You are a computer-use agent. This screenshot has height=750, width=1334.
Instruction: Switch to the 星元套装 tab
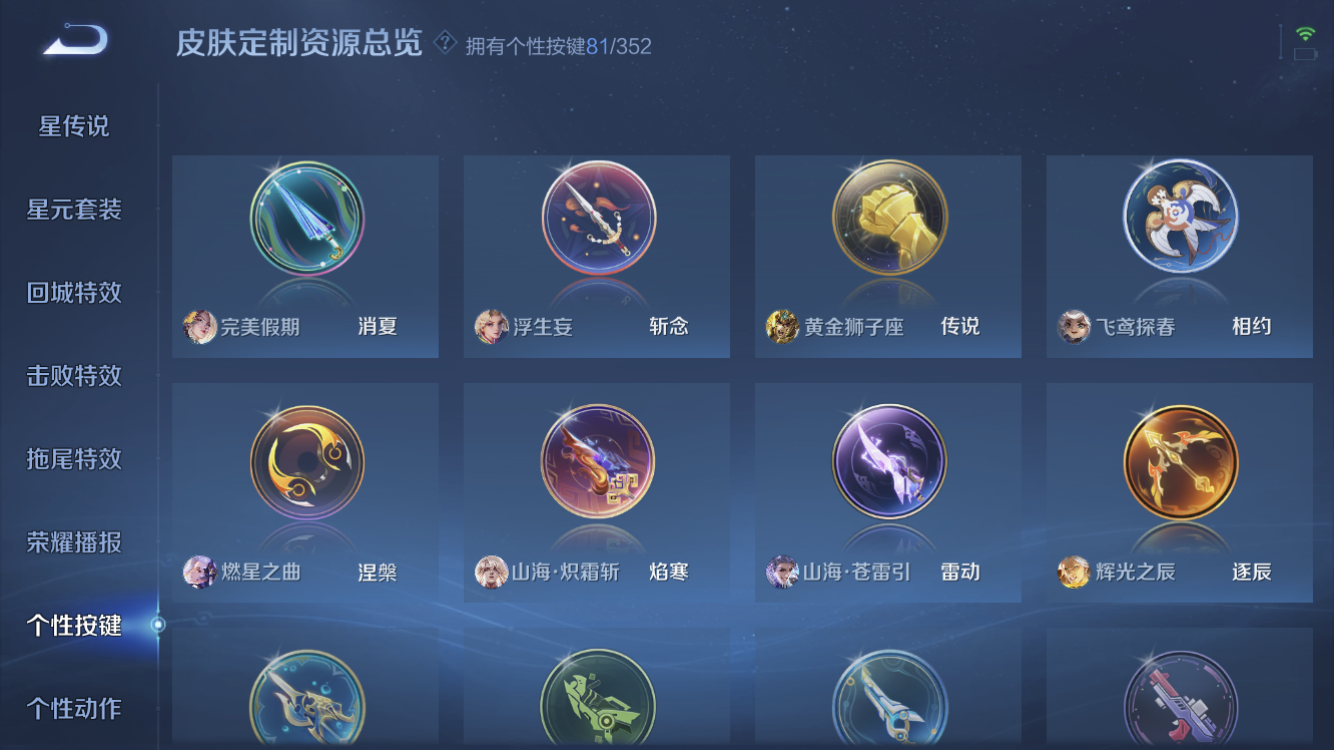74,210
